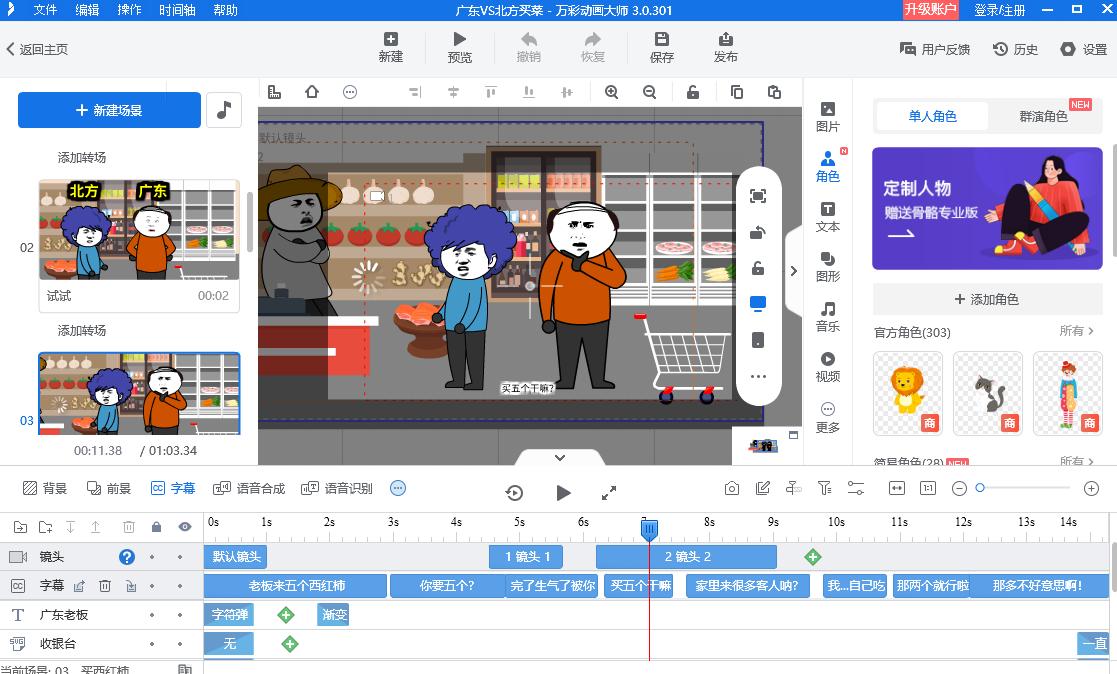Viewport: 1117px width, 674px height.
Task: Click the camera snapshot icon above the timeline
Action: (x=732, y=488)
